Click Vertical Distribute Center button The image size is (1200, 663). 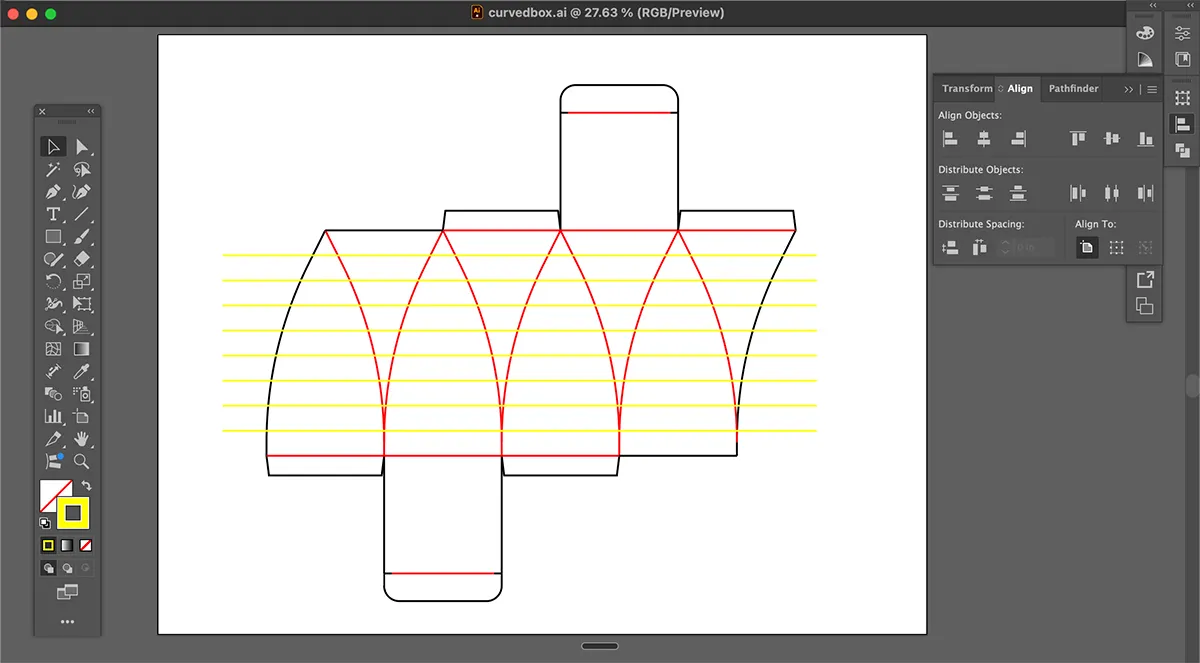[x=984, y=193]
